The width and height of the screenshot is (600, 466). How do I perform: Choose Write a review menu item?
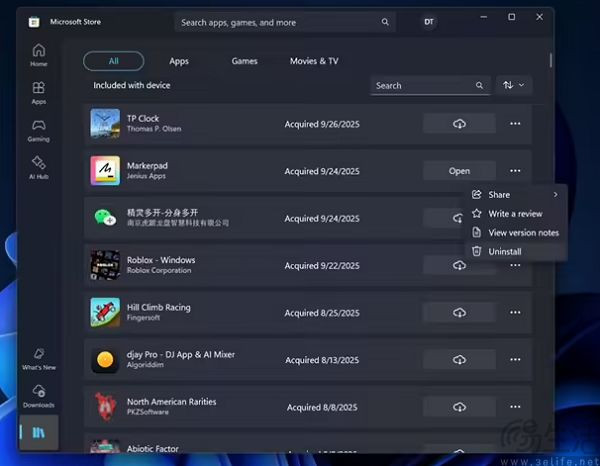point(514,214)
